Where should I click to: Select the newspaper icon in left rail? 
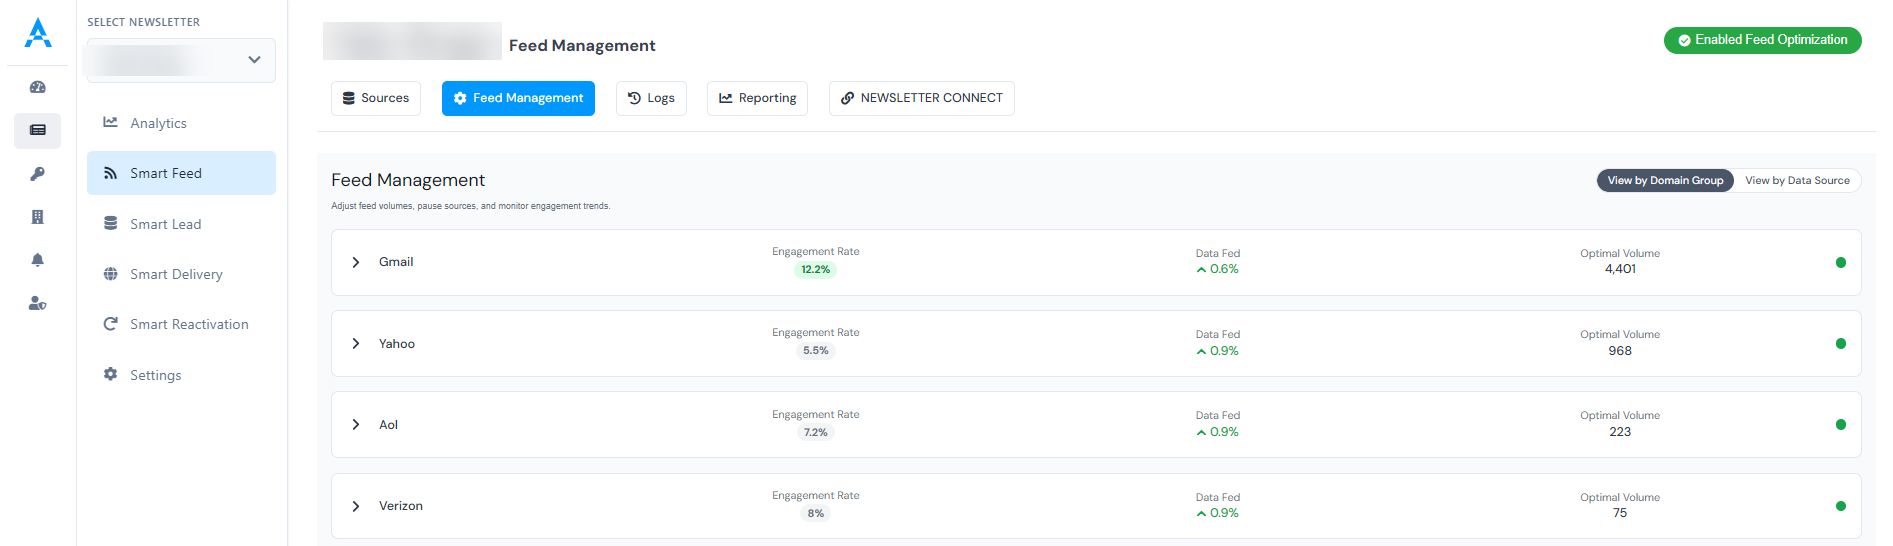[38, 130]
